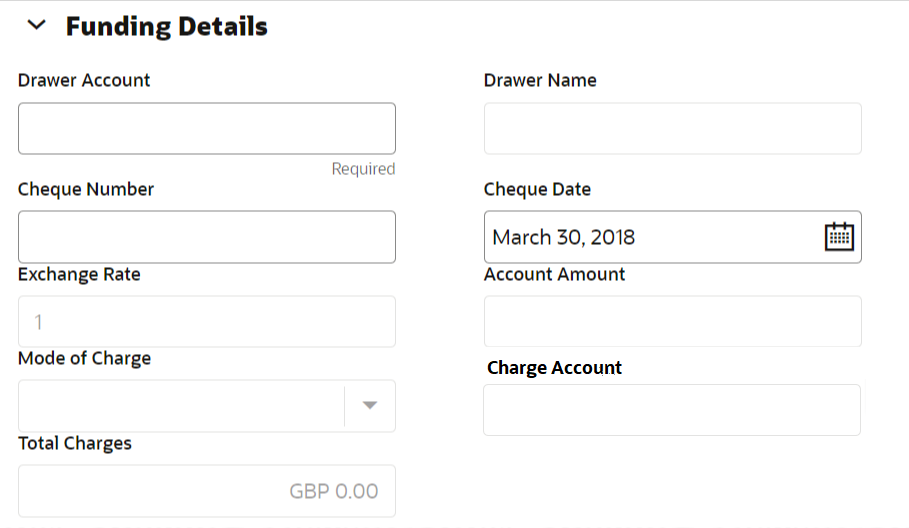
Task: Focus the Account Amount field
Action: pyautogui.click(x=672, y=321)
